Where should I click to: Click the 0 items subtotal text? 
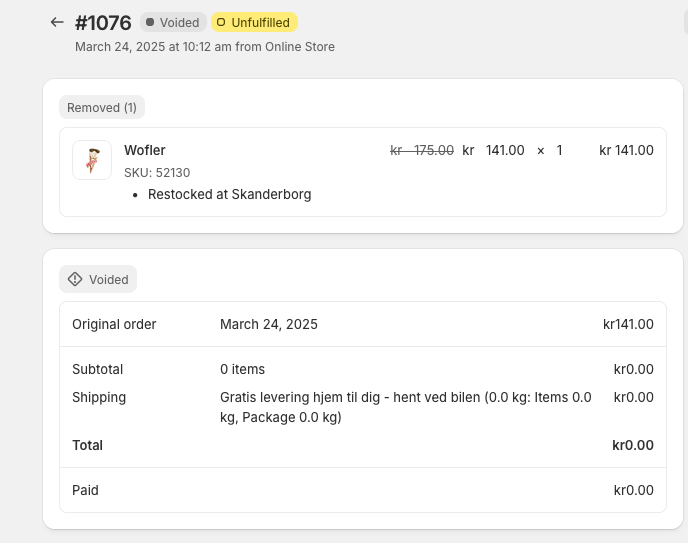[242, 369]
